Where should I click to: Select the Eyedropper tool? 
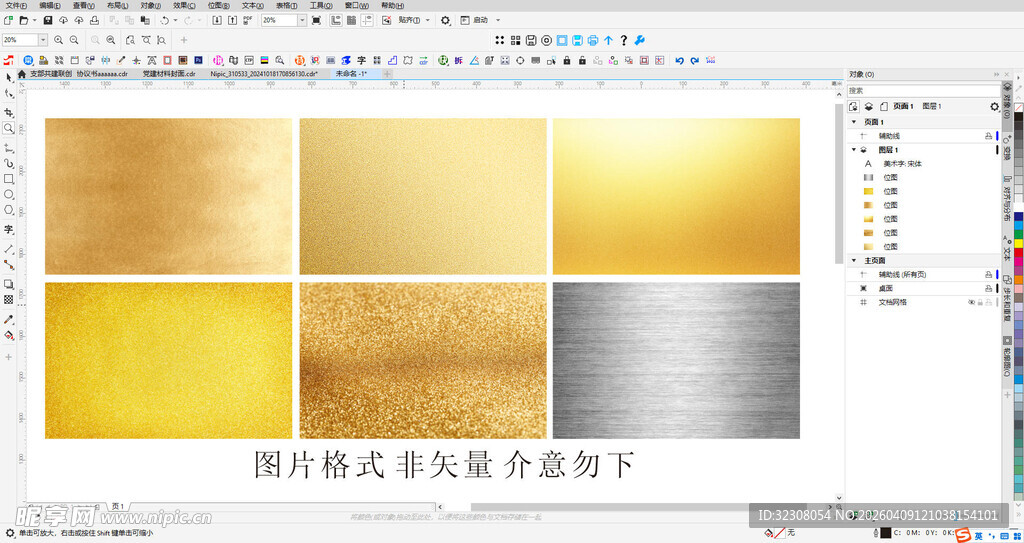(9, 319)
